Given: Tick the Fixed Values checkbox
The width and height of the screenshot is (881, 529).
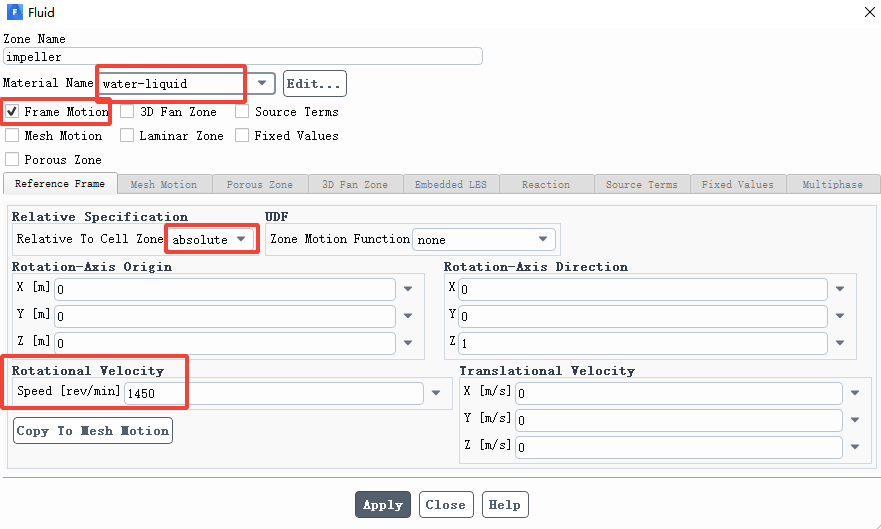Looking at the screenshot, I should click(x=242, y=135).
